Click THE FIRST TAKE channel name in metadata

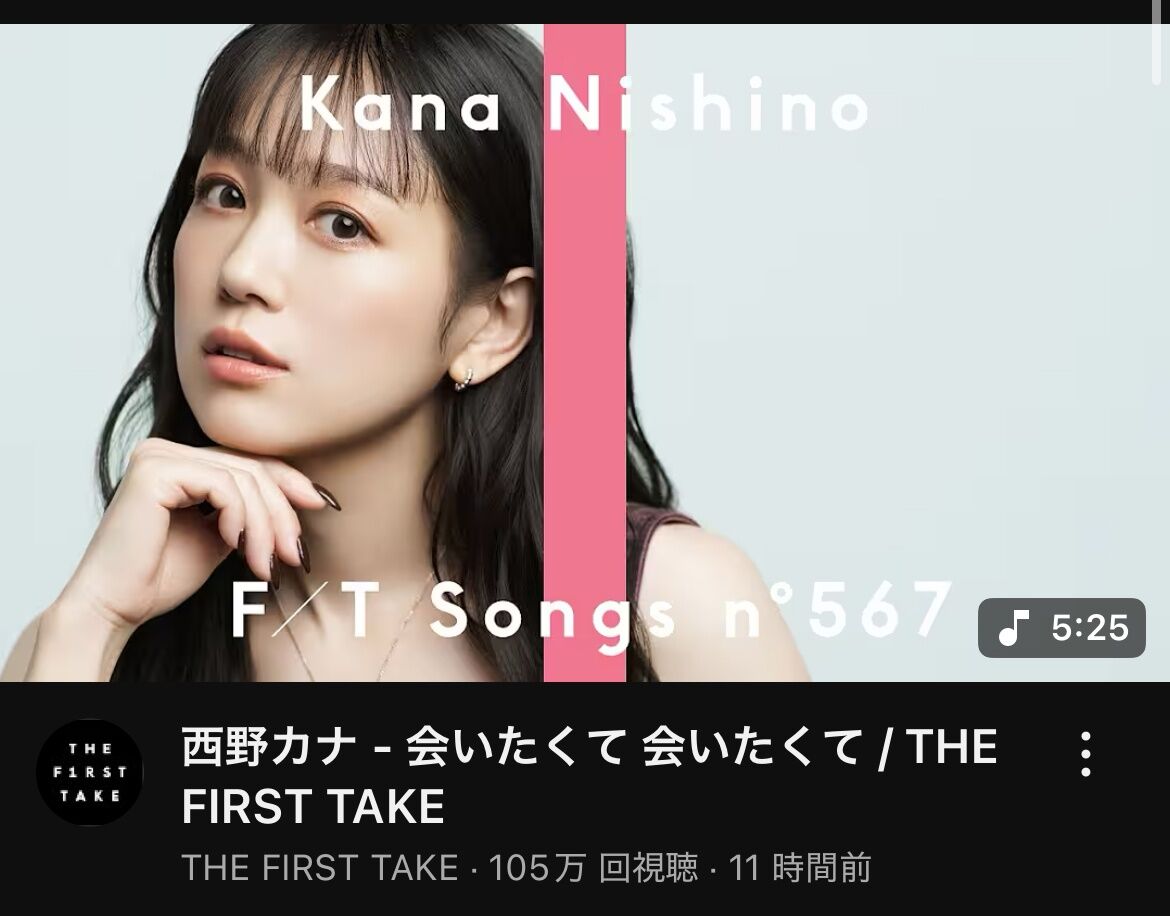320,868
